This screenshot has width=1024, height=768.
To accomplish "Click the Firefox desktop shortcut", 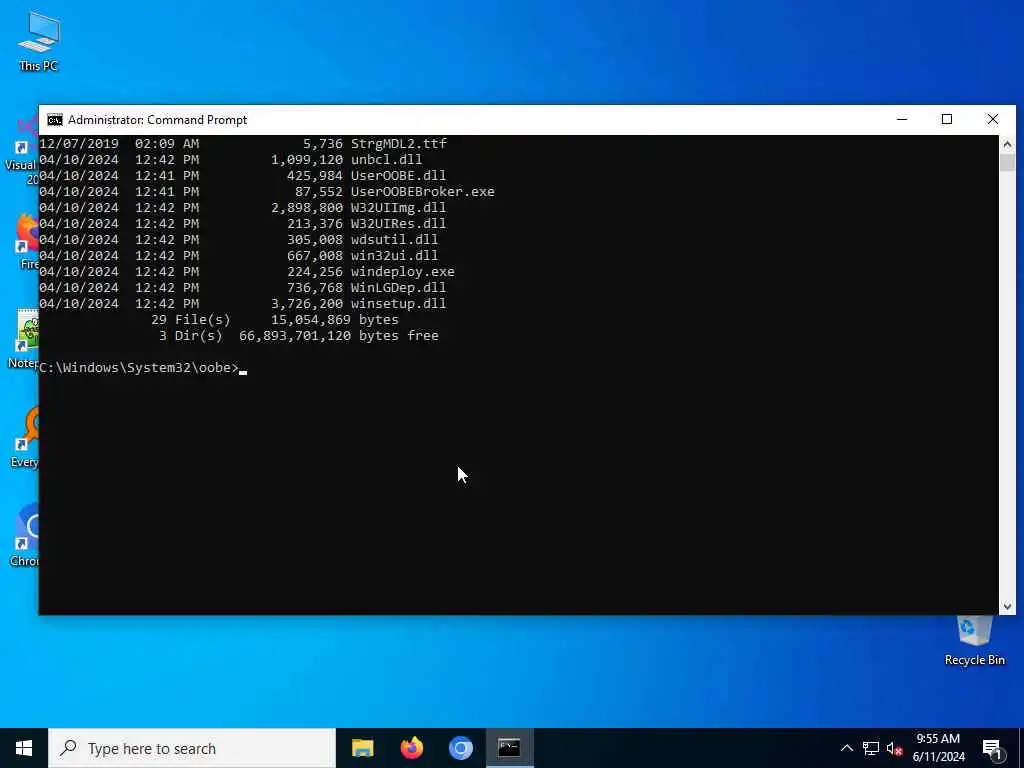I will [x=26, y=242].
